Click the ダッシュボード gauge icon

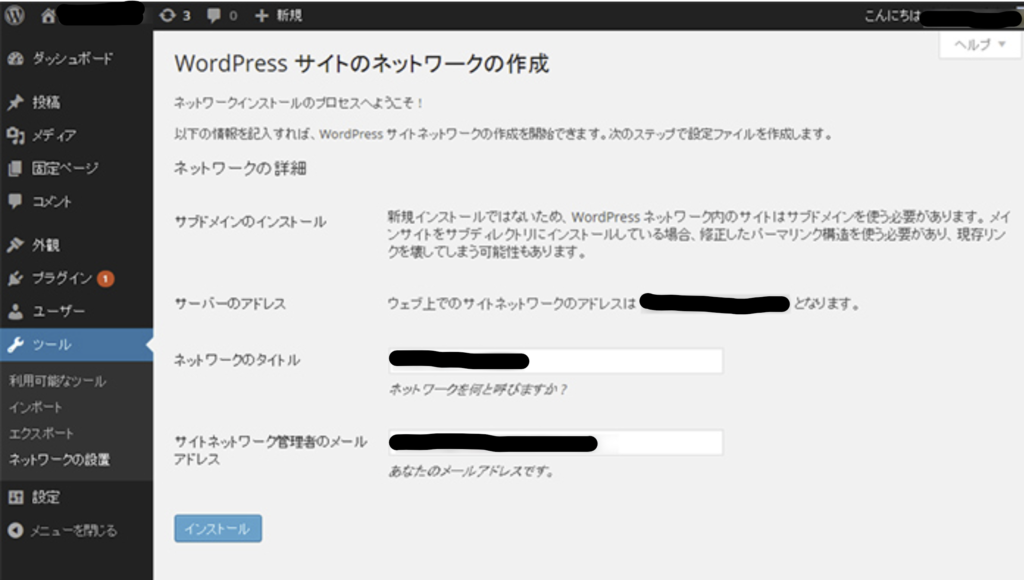(16, 59)
